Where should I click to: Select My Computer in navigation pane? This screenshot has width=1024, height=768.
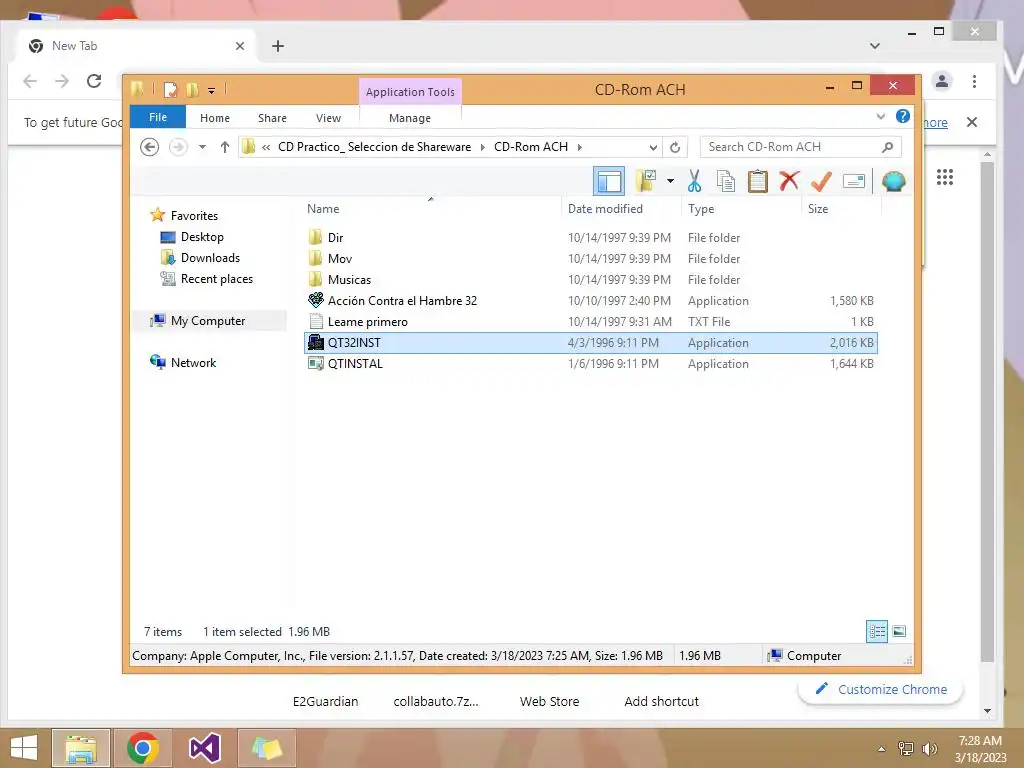pyautogui.click(x=208, y=321)
